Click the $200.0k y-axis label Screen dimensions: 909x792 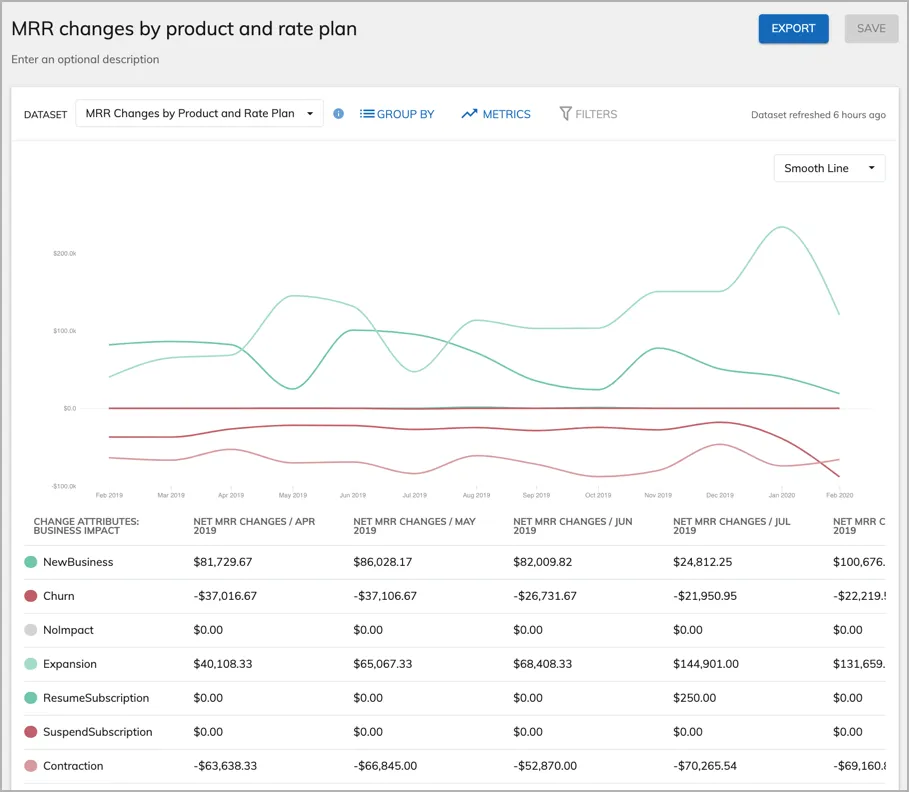[x=64, y=253]
